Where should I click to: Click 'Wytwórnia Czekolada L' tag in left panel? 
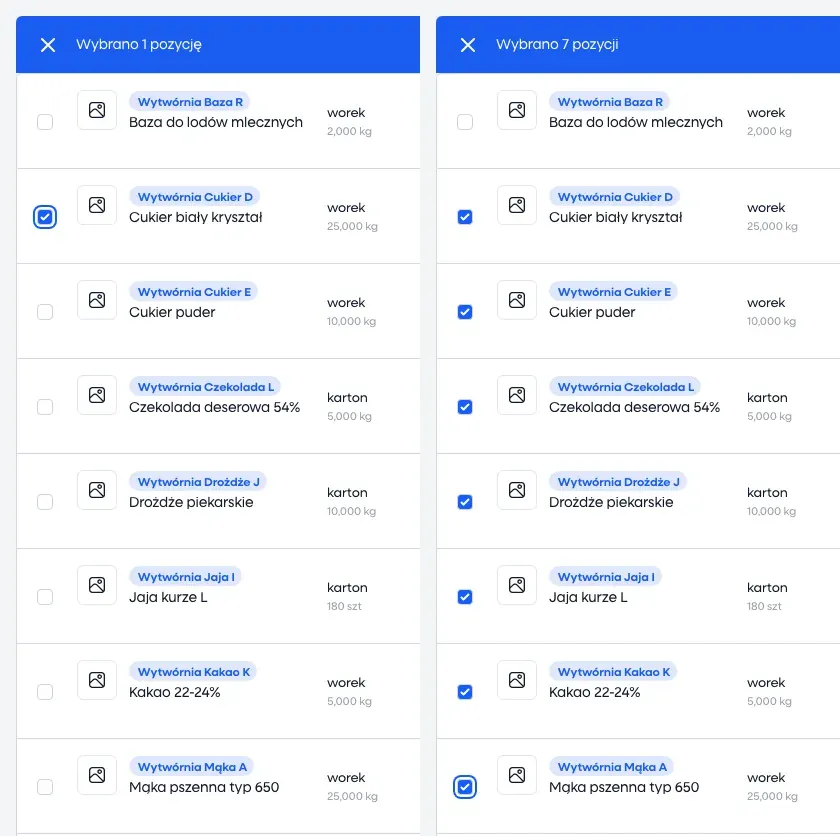click(205, 387)
